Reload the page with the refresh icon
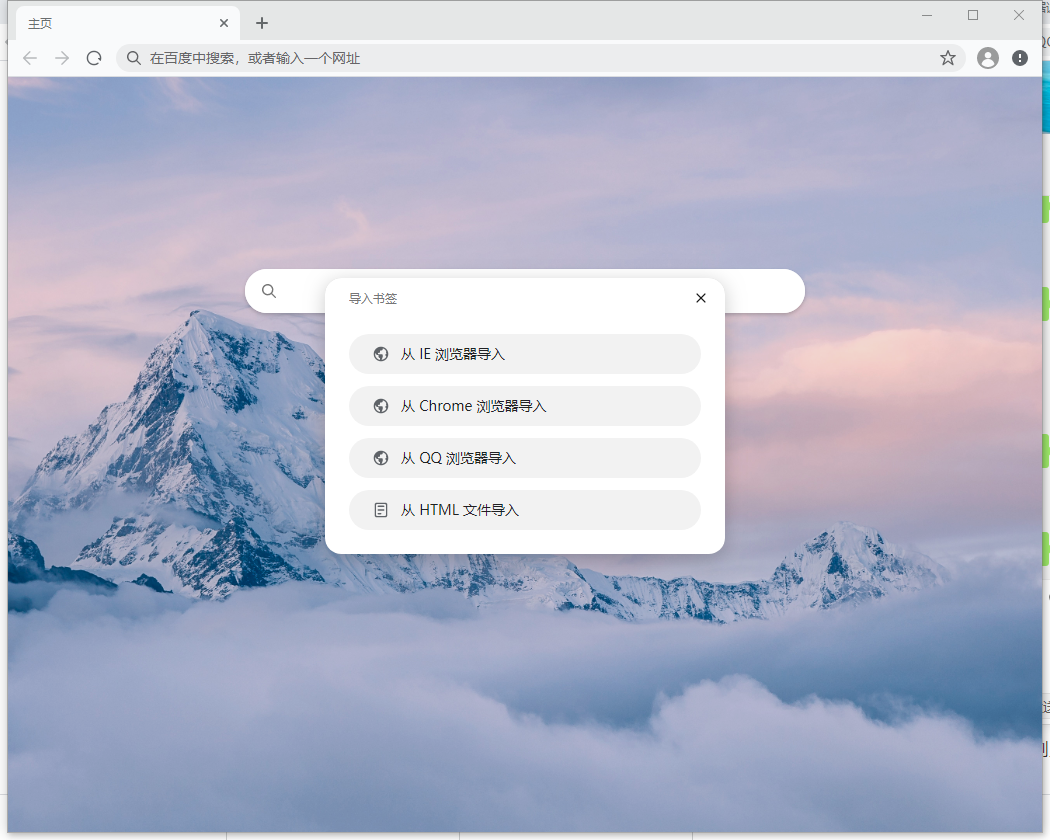Screen dimensions: 1050x840 point(94,58)
